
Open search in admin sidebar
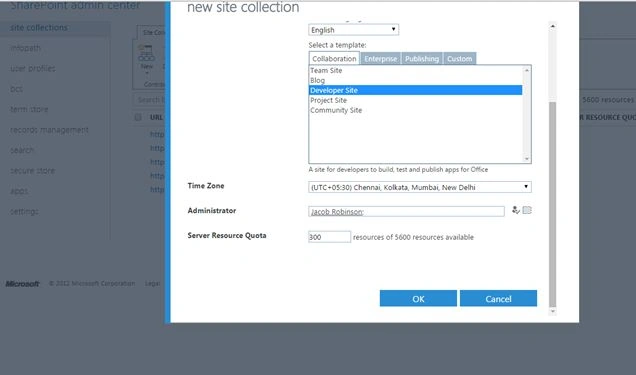[22, 150]
